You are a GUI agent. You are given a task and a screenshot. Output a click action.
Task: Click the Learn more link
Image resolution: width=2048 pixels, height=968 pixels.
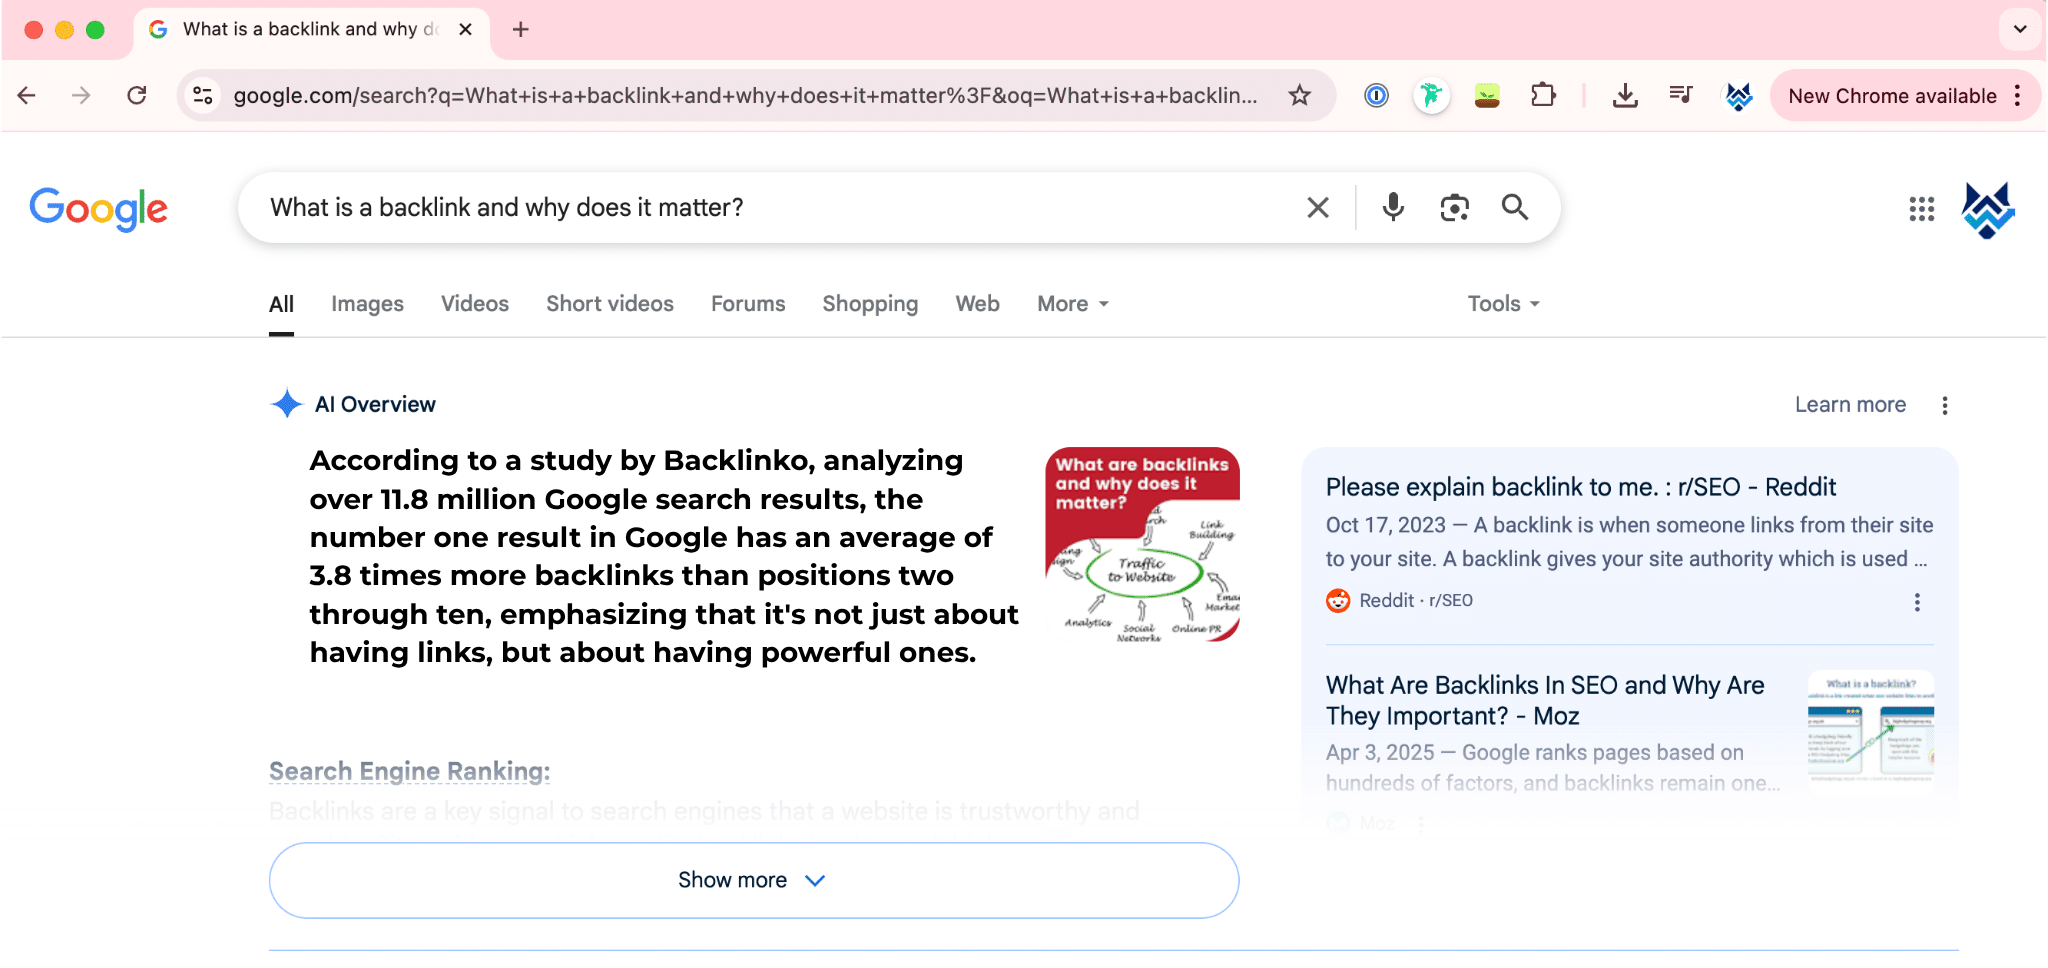pos(1850,405)
